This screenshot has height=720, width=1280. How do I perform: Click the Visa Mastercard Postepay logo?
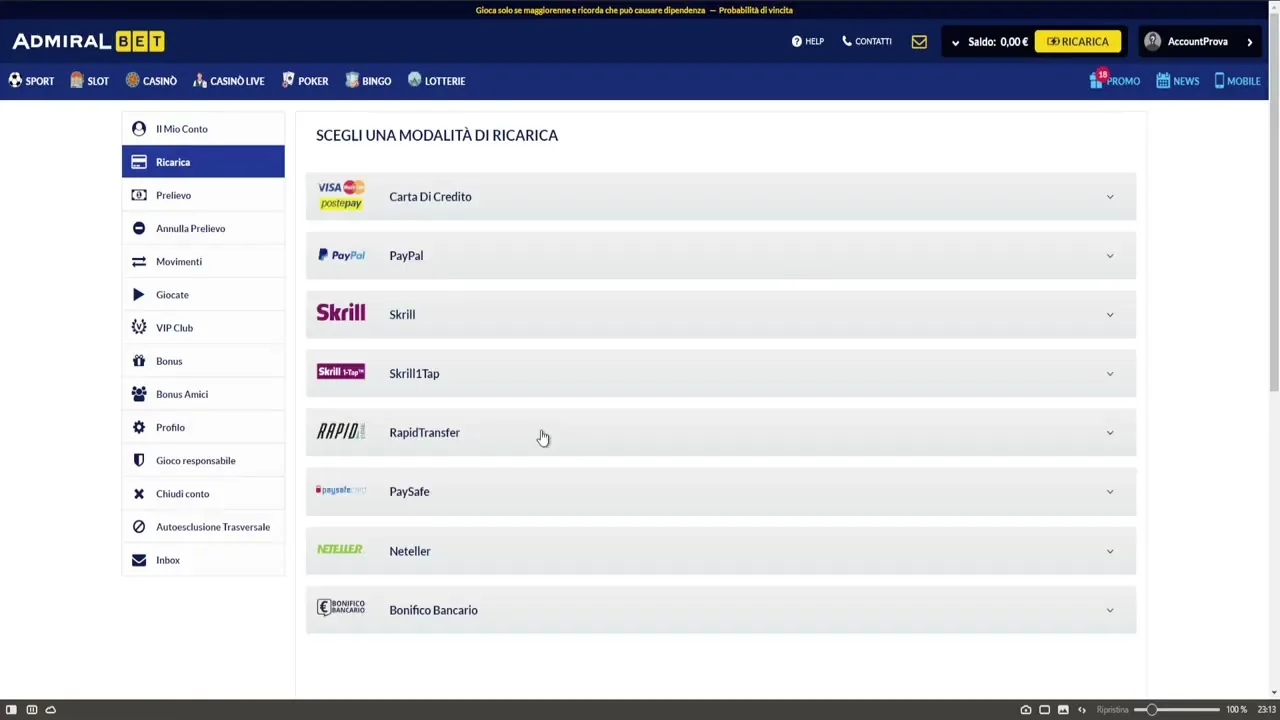click(341, 195)
